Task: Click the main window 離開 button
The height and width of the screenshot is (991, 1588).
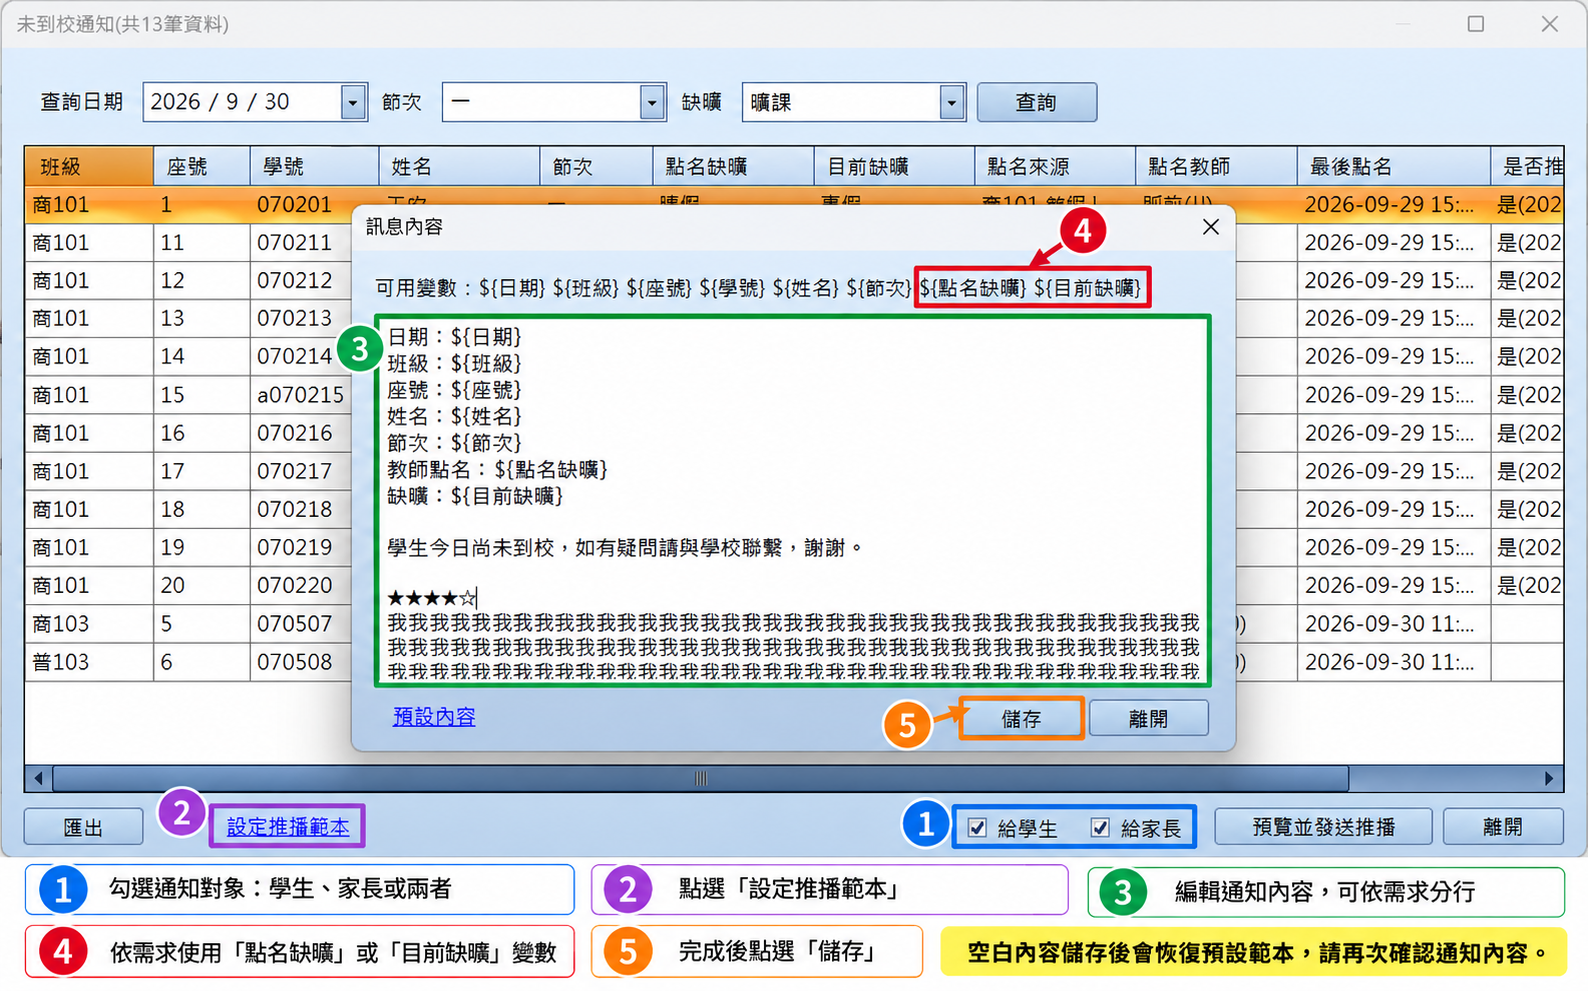Action: point(1503,827)
